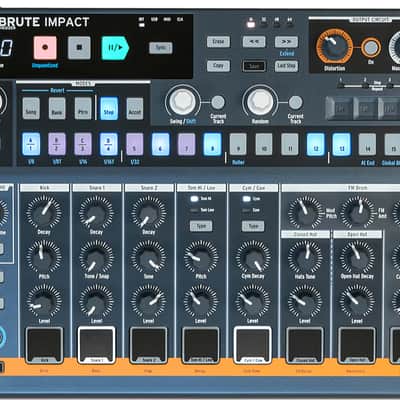Click the FM Amt knob
This screenshot has height=400, width=400.
pyautogui.click(x=357, y=212)
